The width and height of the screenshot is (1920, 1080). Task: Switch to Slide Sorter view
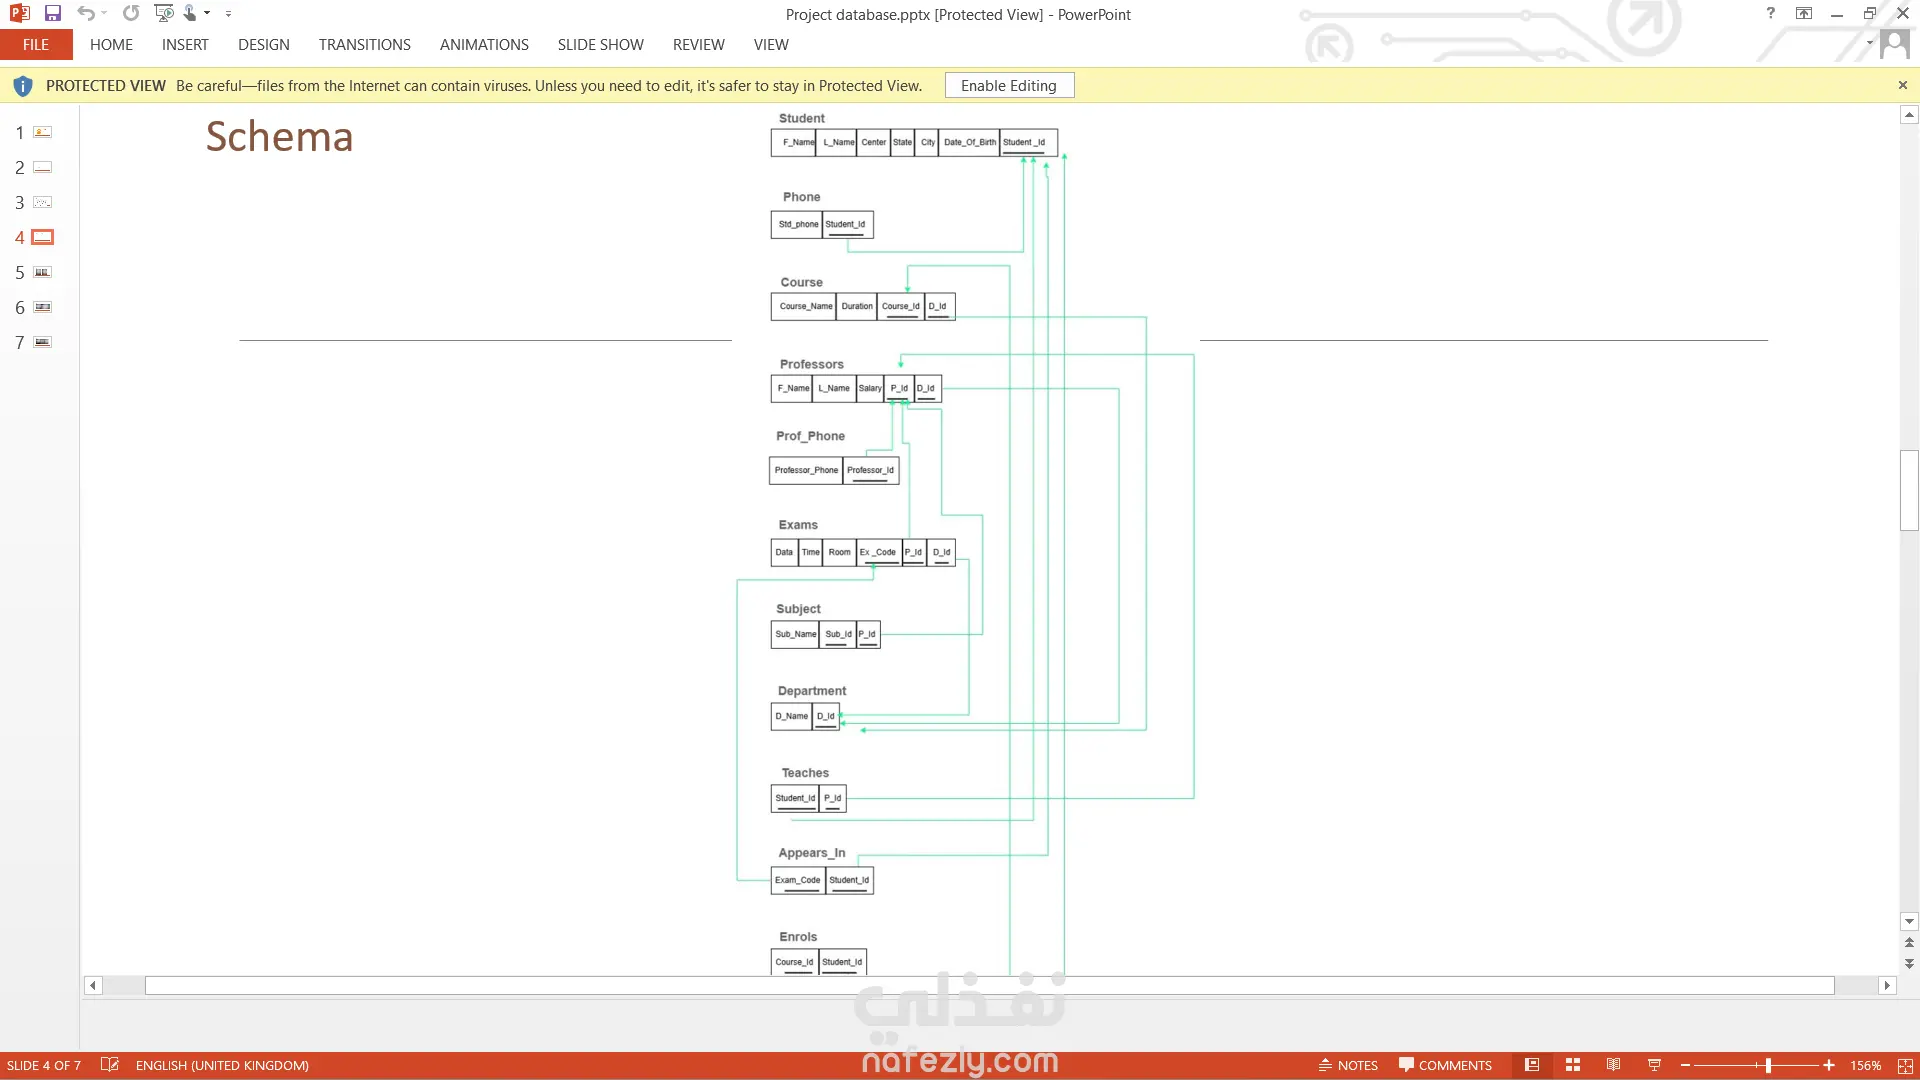tap(1573, 1065)
